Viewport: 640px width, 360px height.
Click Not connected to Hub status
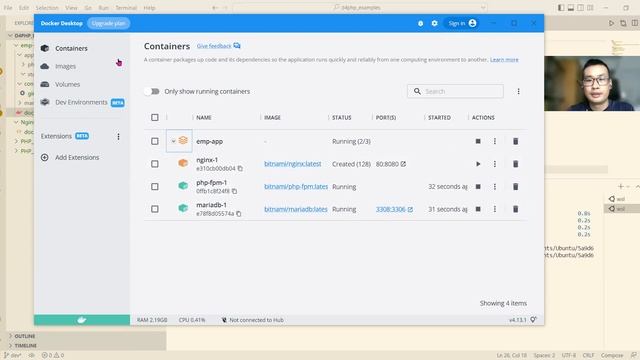pyautogui.click(x=252, y=320)
